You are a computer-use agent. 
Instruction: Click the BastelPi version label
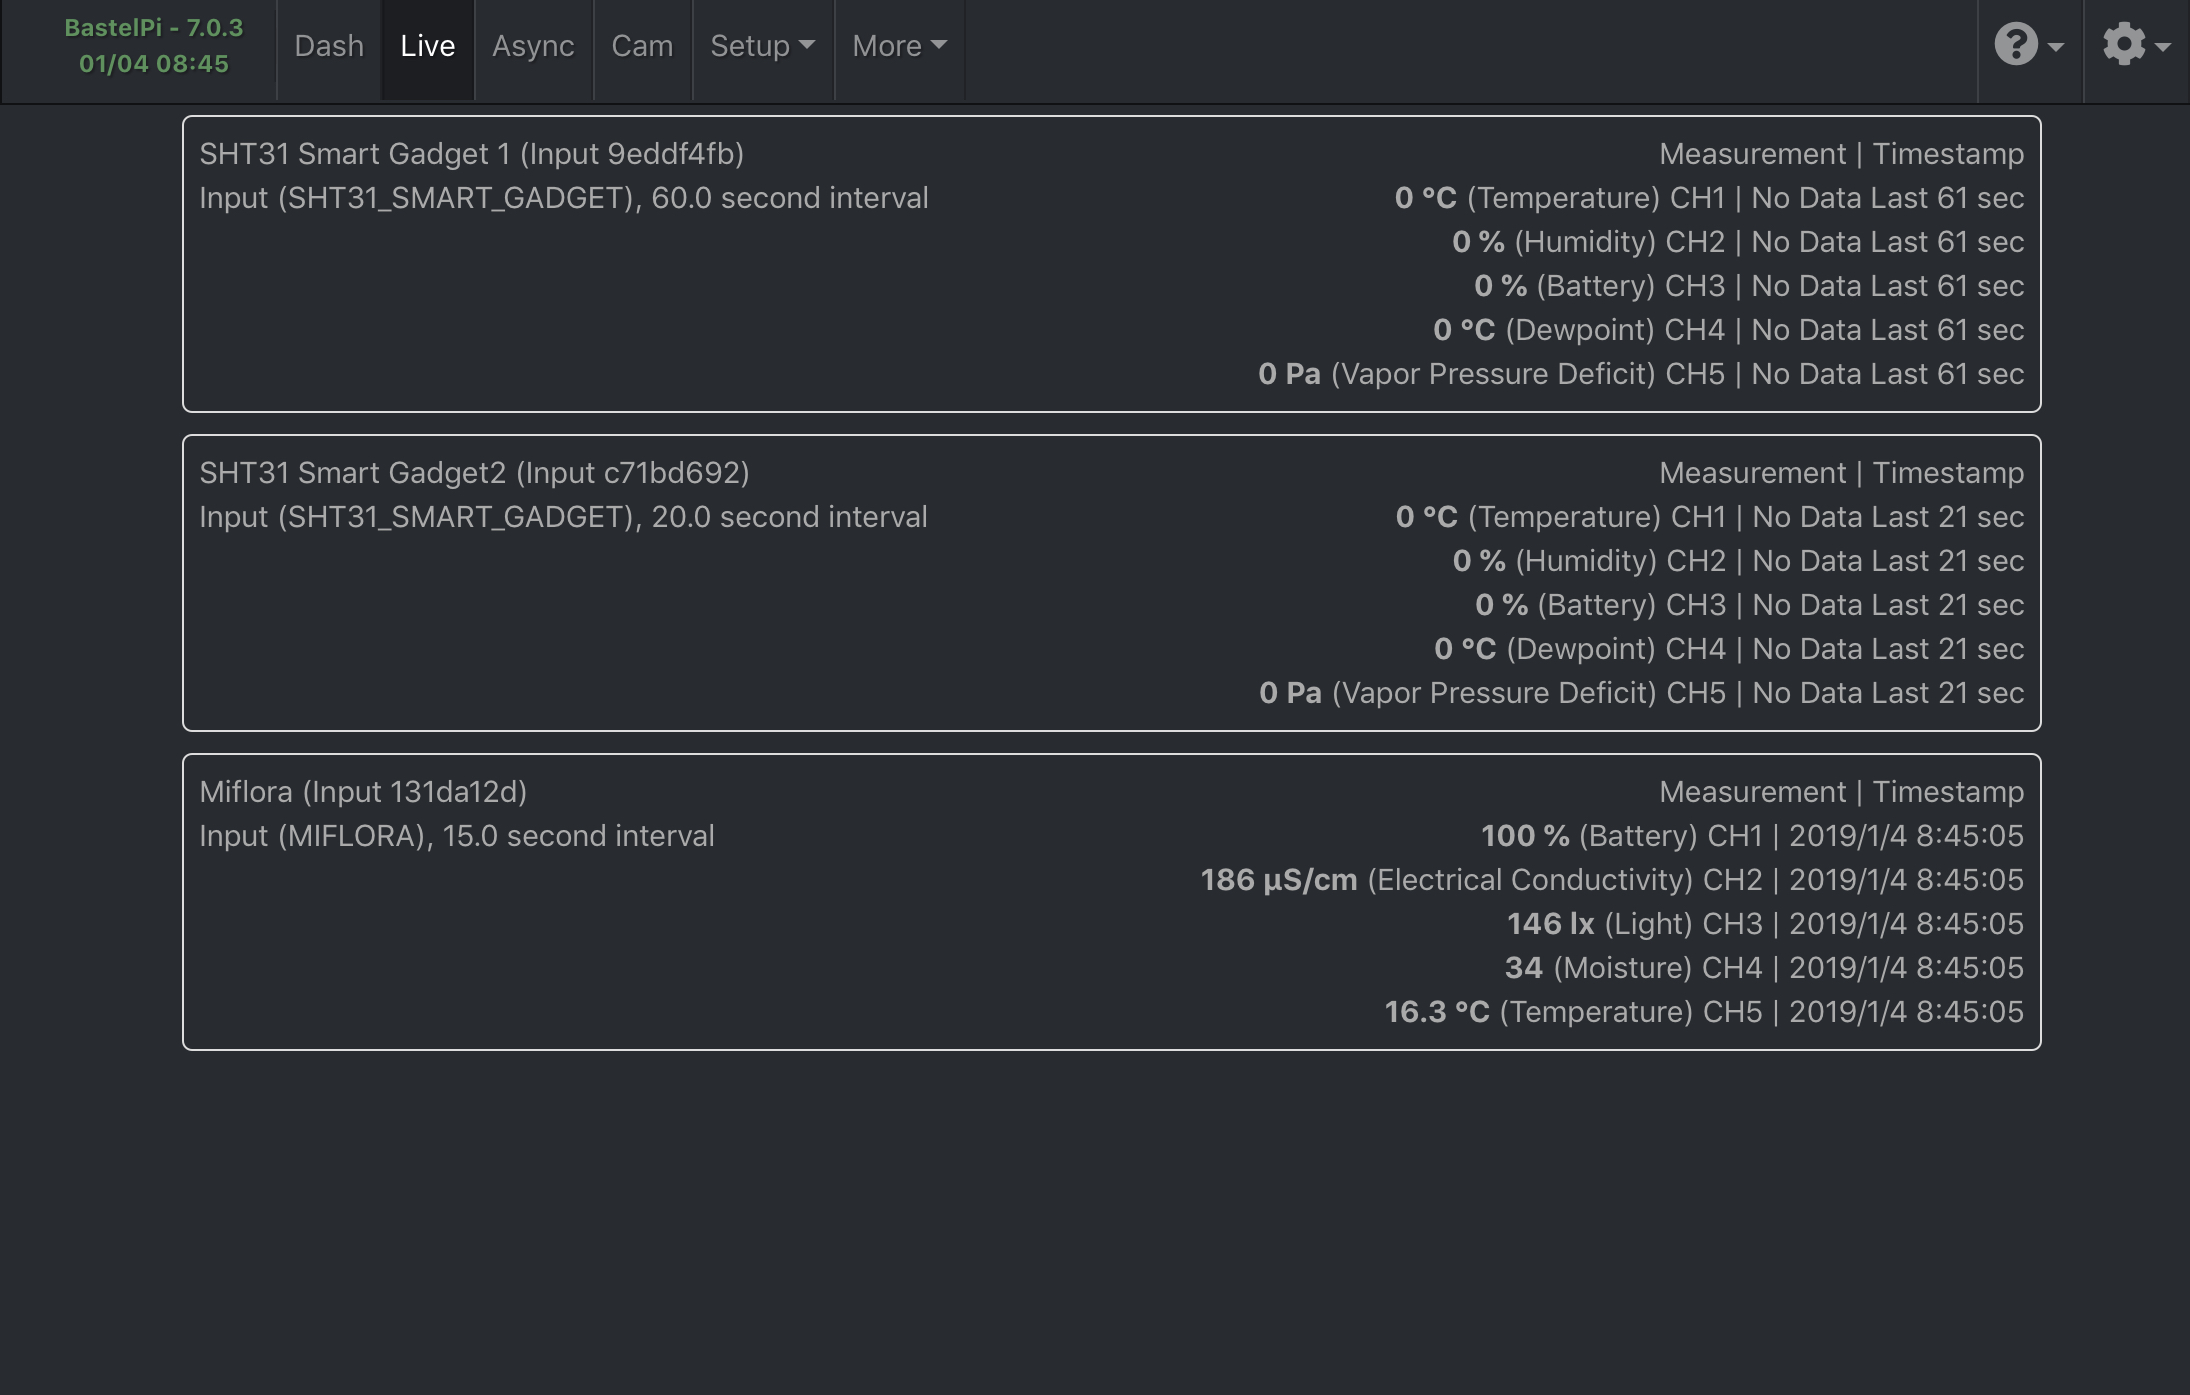coord(152,30)
